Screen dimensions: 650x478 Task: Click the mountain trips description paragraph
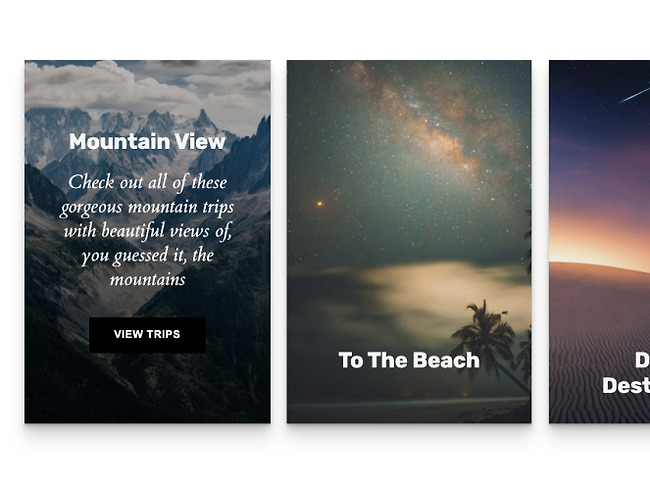(147, 231)
